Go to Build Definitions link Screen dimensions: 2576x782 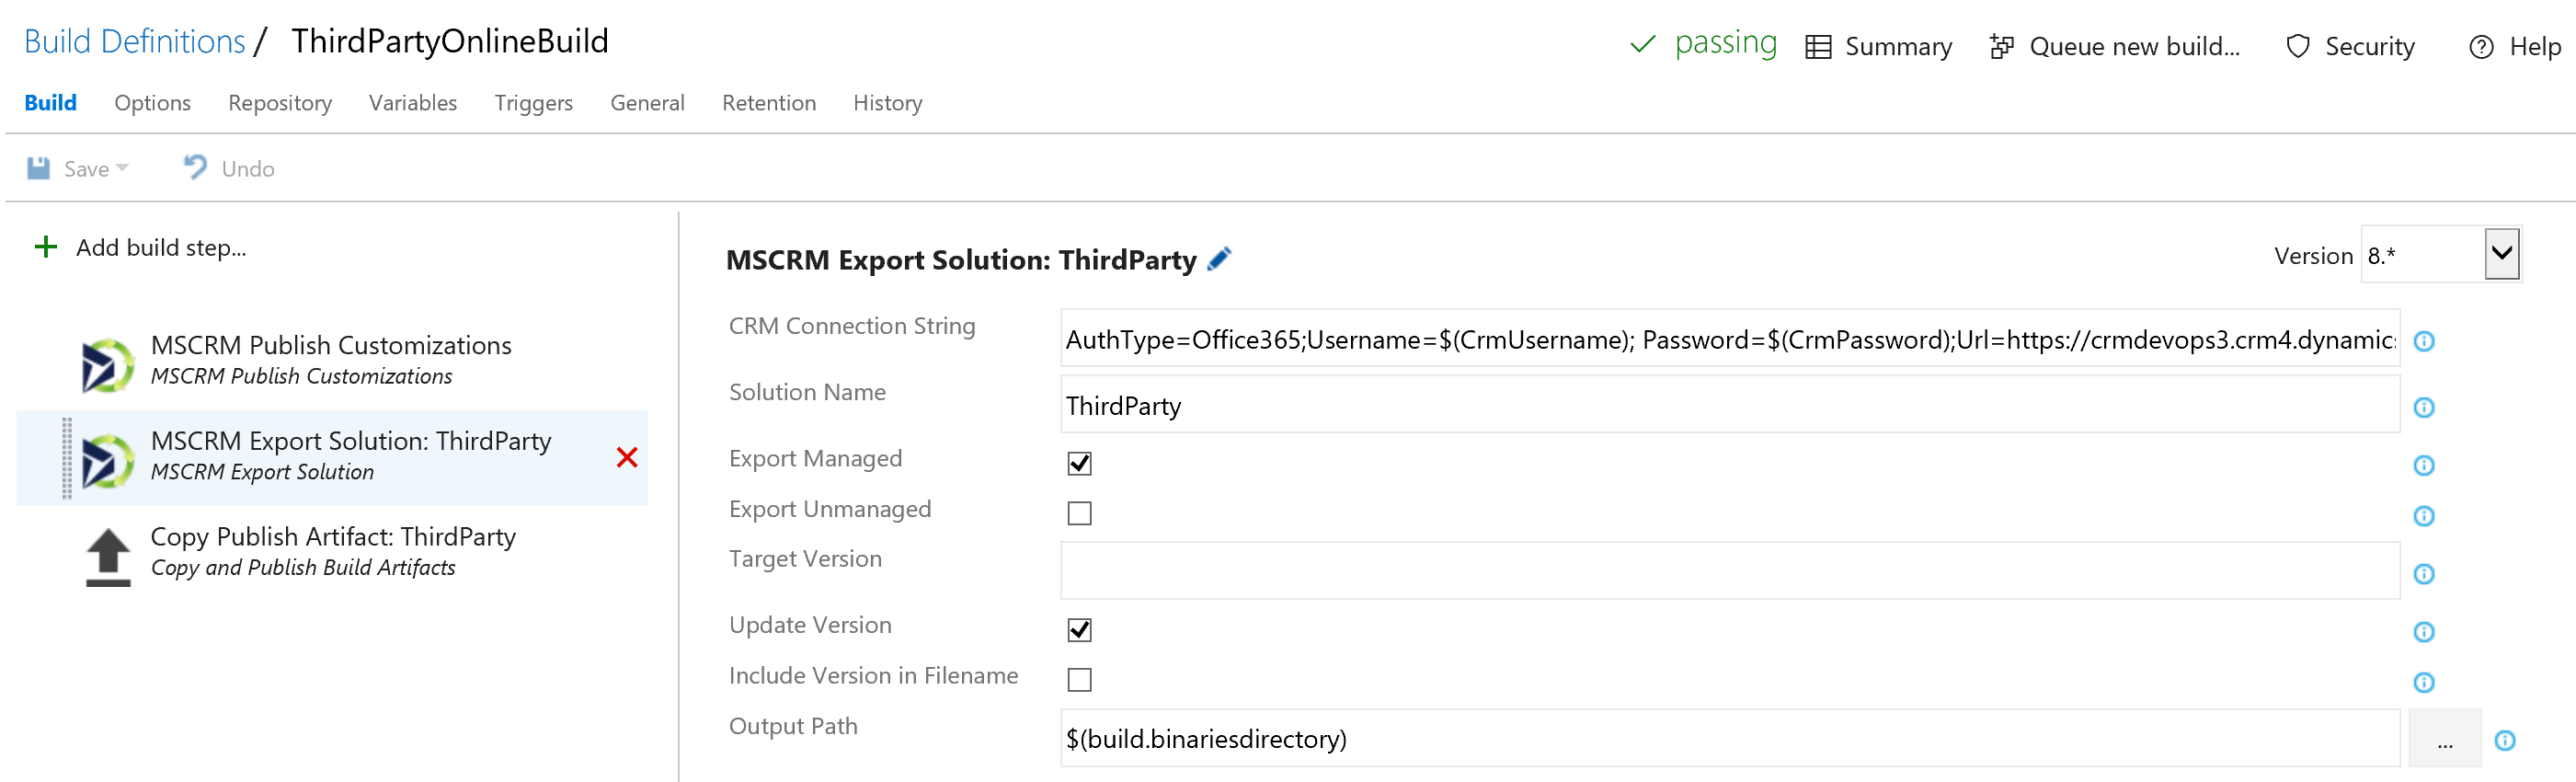135,41
